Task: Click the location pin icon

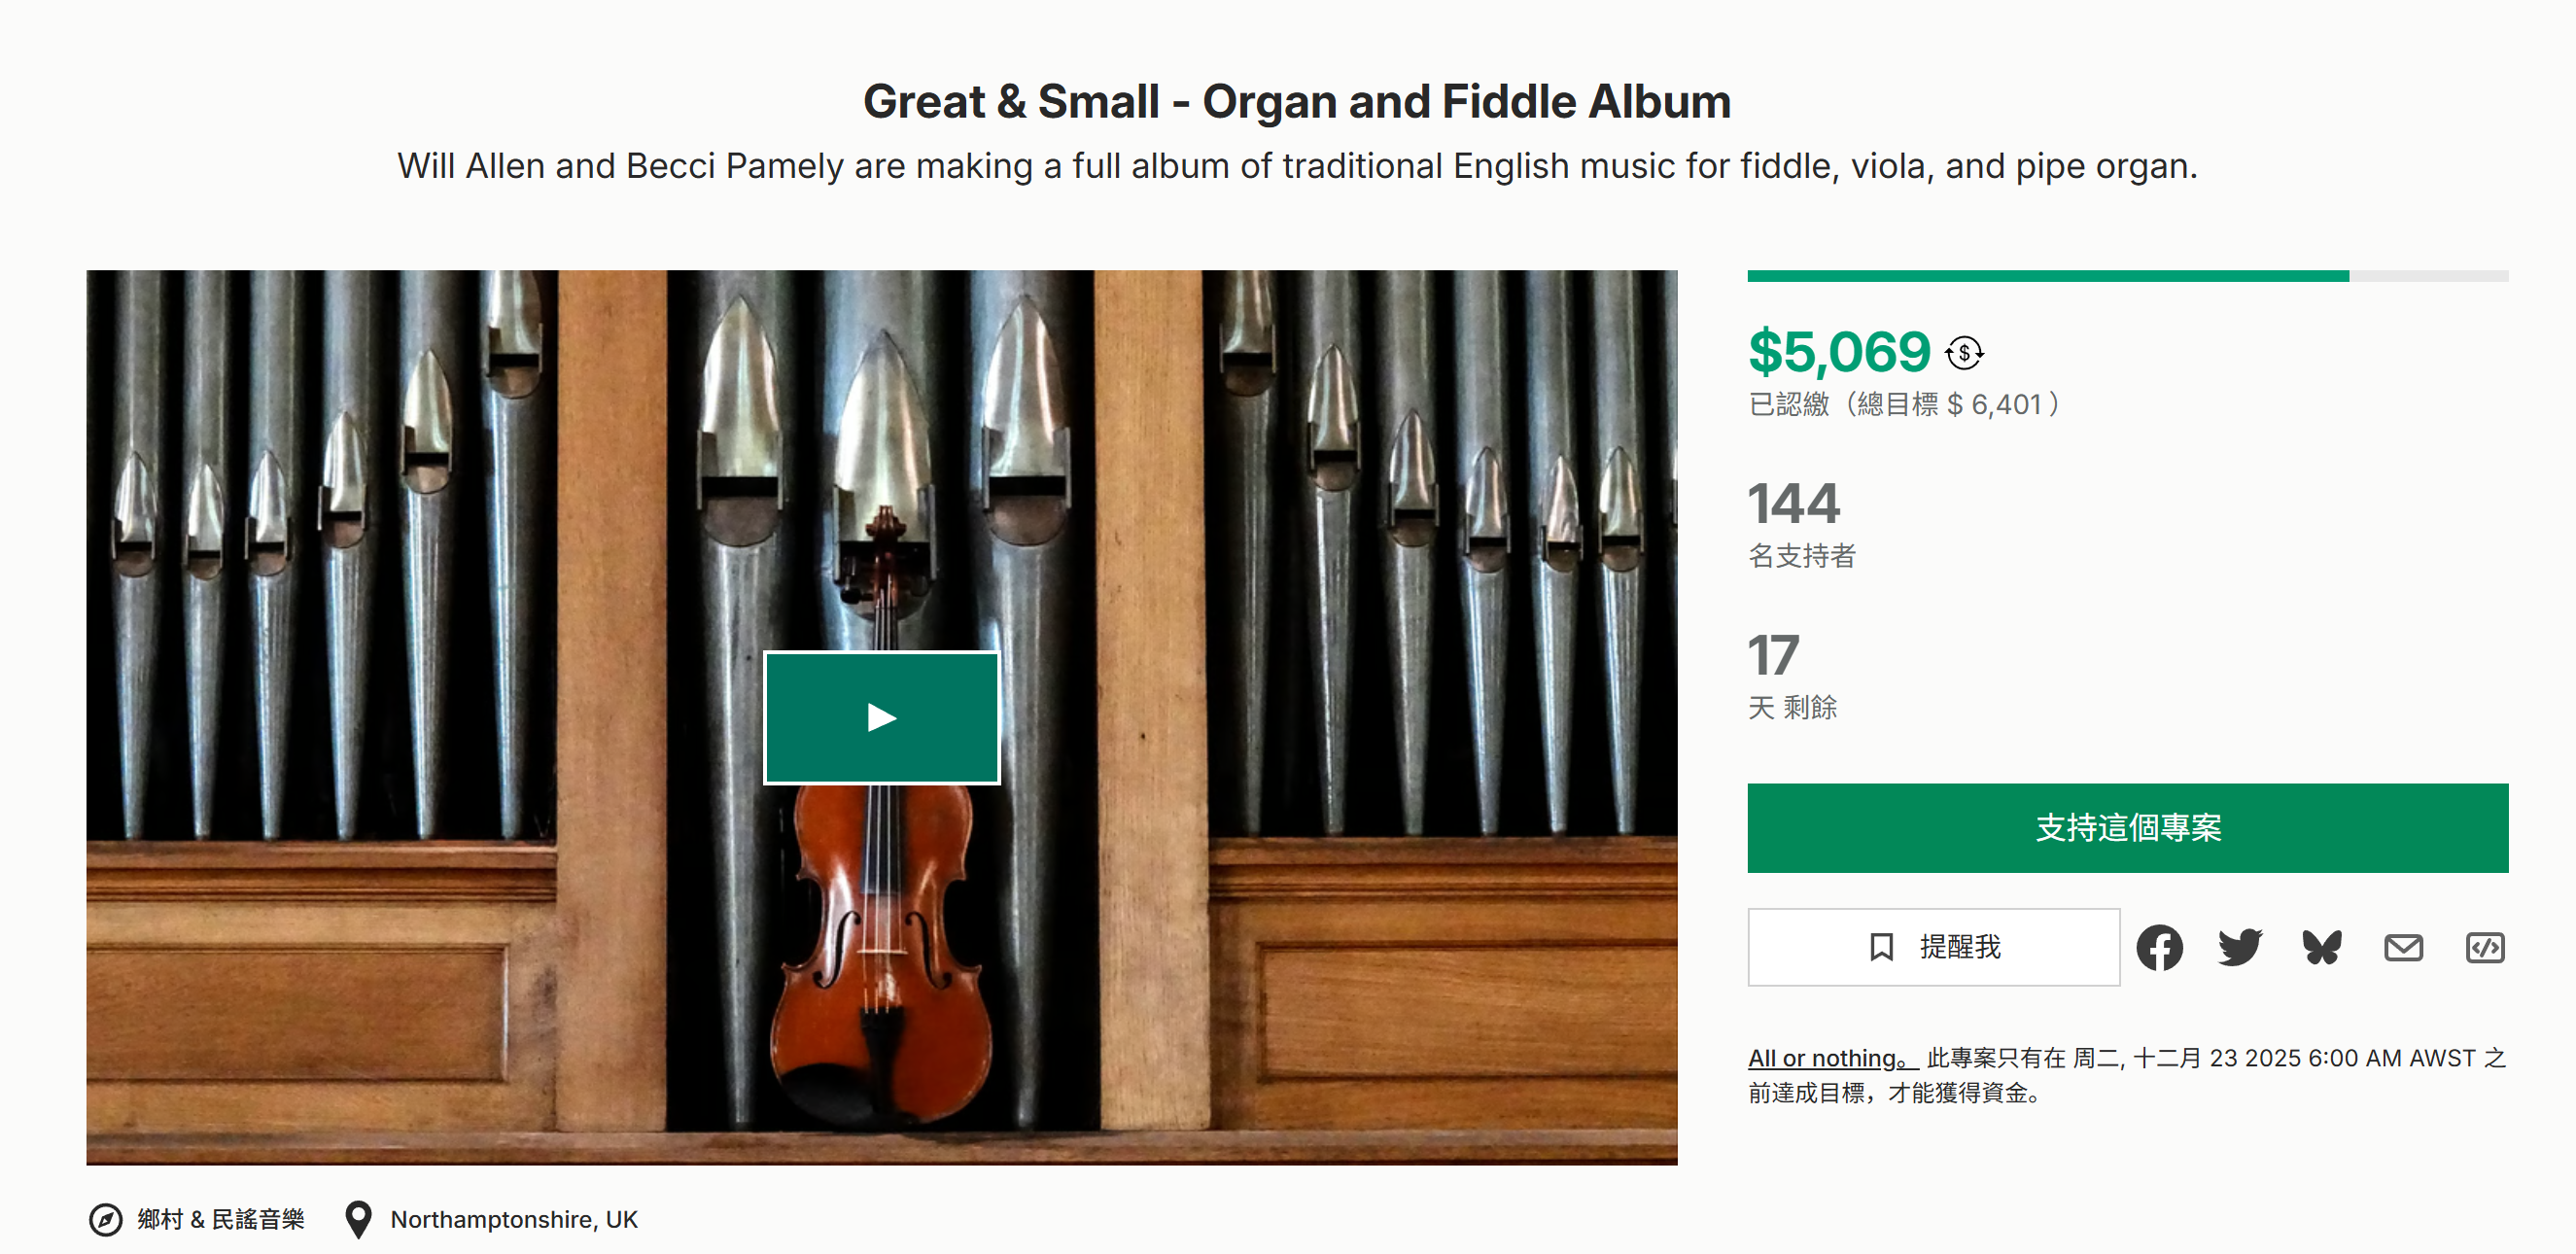Action: coord(358,1219)
